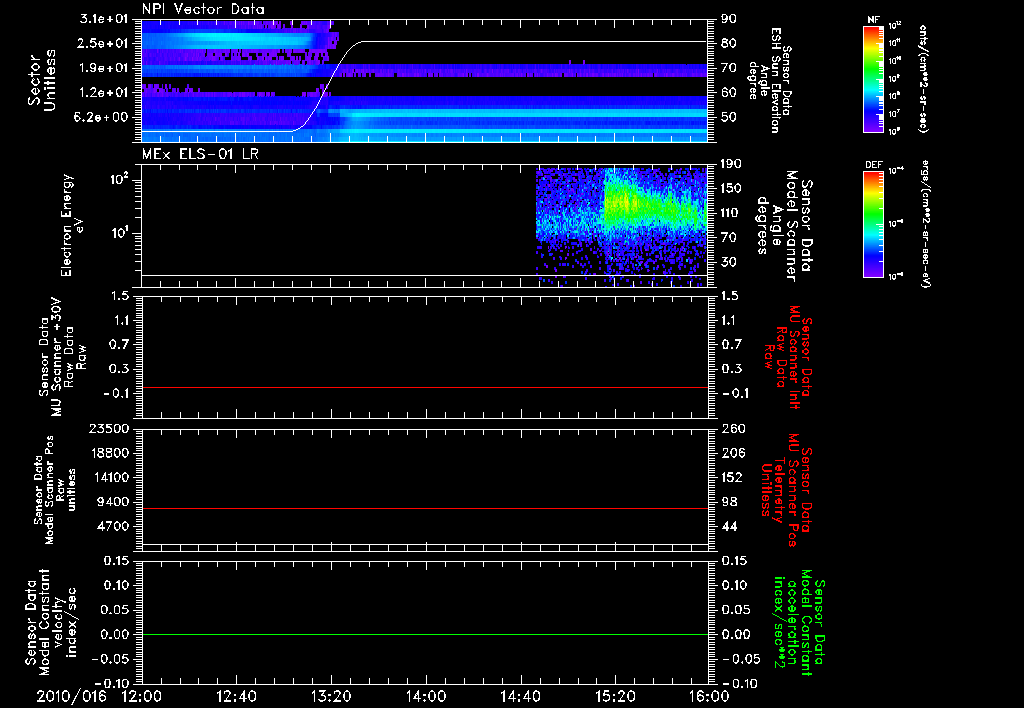
Task: Click the 16:00 time axis label
Action: (710, 696)
